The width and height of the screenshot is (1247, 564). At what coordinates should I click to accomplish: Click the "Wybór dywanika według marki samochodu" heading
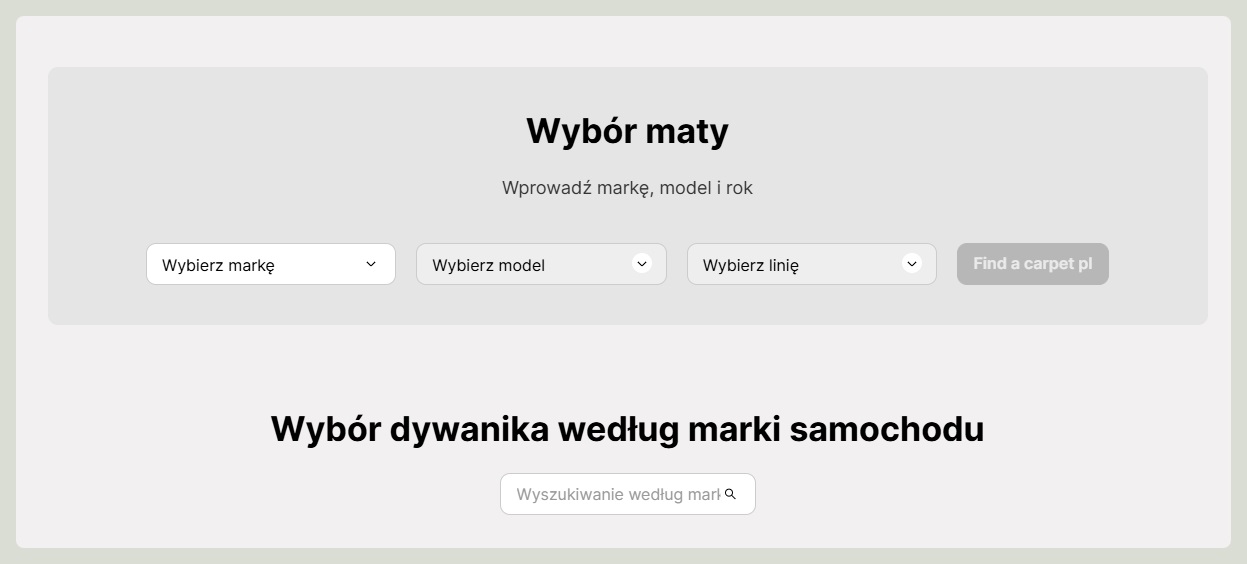tap(627, 429)
